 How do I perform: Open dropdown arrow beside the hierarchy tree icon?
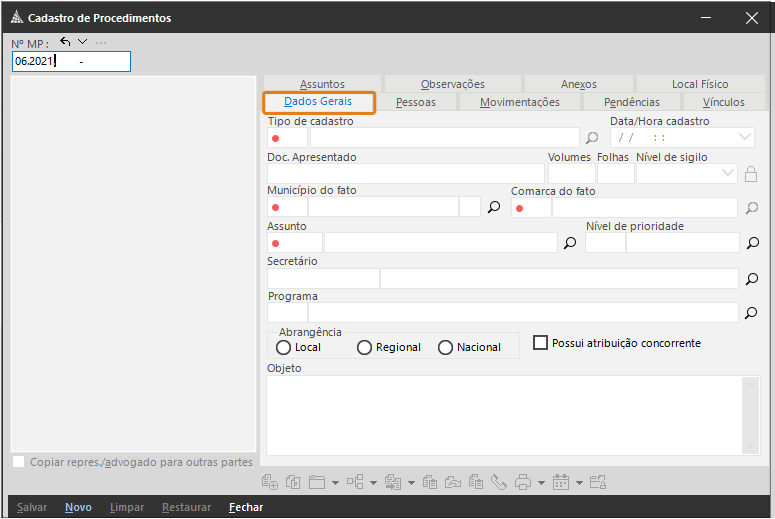tap(373, 483)
